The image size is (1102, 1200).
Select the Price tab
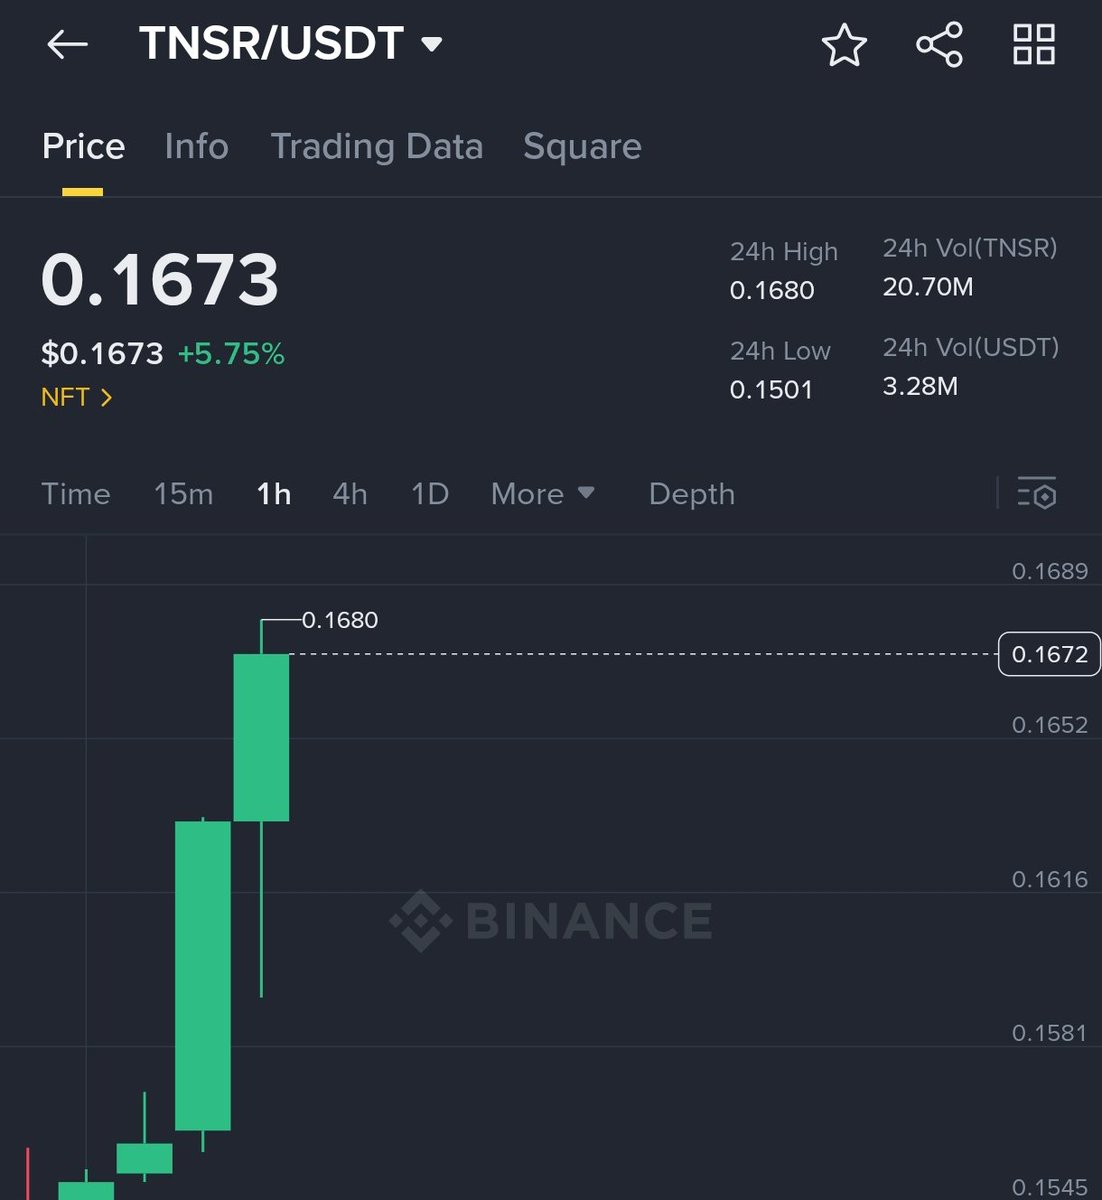[83, 147]
